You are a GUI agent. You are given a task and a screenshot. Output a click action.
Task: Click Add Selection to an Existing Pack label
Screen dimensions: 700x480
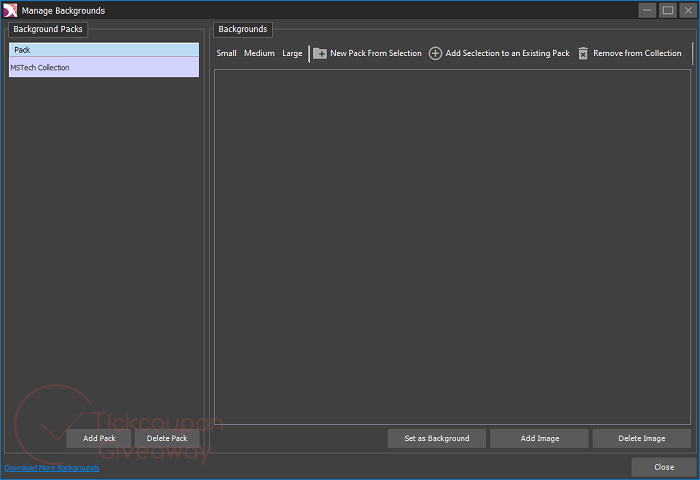508,53
